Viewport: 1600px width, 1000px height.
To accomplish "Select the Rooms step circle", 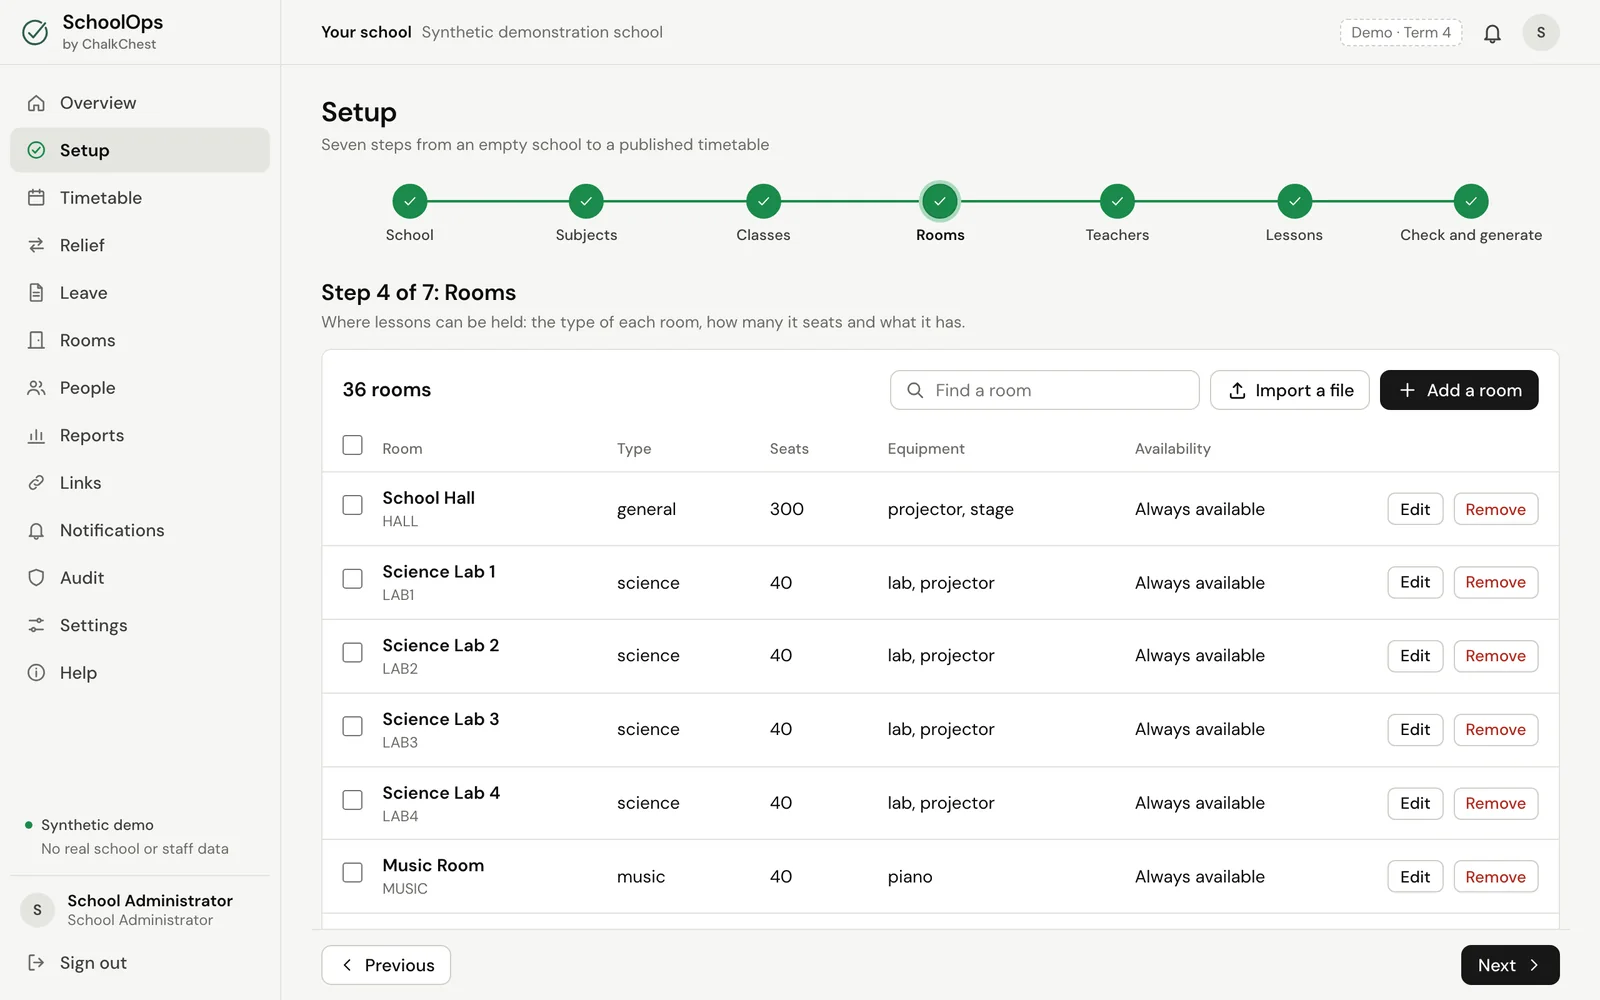I will tap(940, 201).
